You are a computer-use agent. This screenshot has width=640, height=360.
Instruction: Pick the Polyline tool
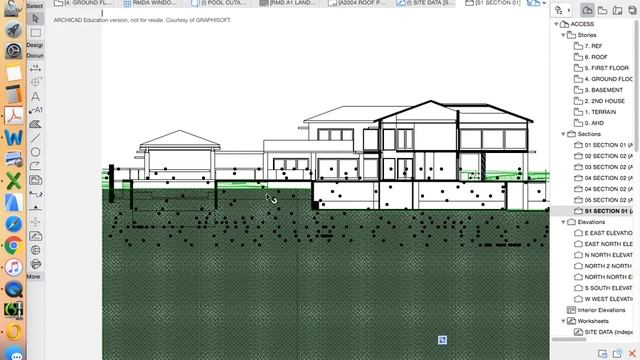[36, 166]
